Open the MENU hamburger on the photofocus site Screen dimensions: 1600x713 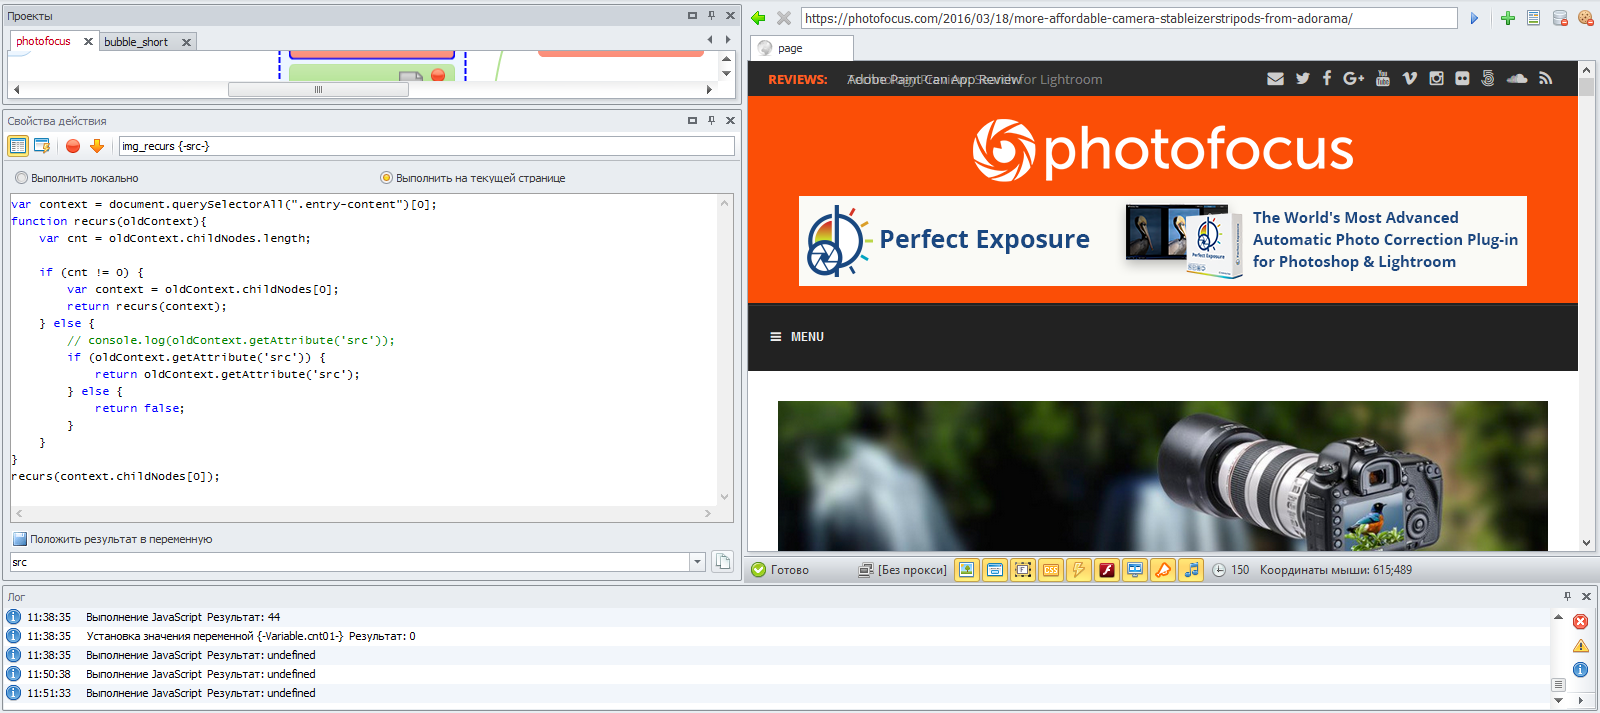[x=797, y=337]
